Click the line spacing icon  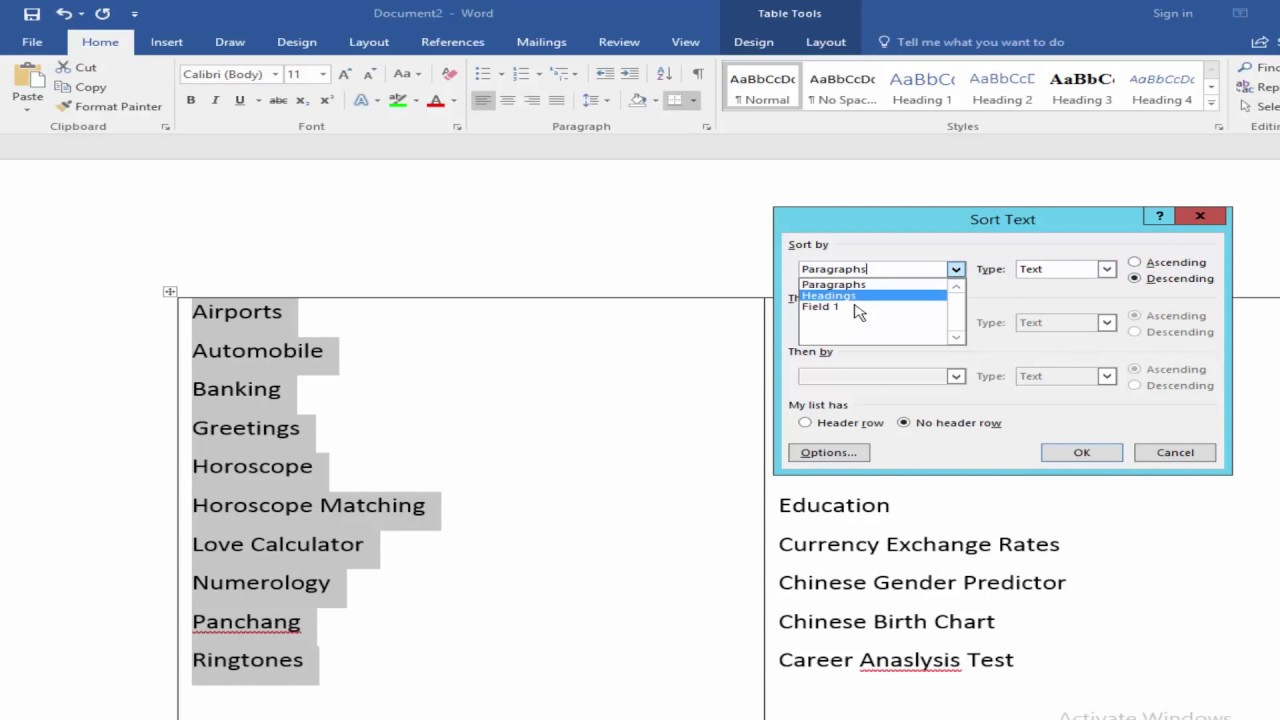coord(590,100)
